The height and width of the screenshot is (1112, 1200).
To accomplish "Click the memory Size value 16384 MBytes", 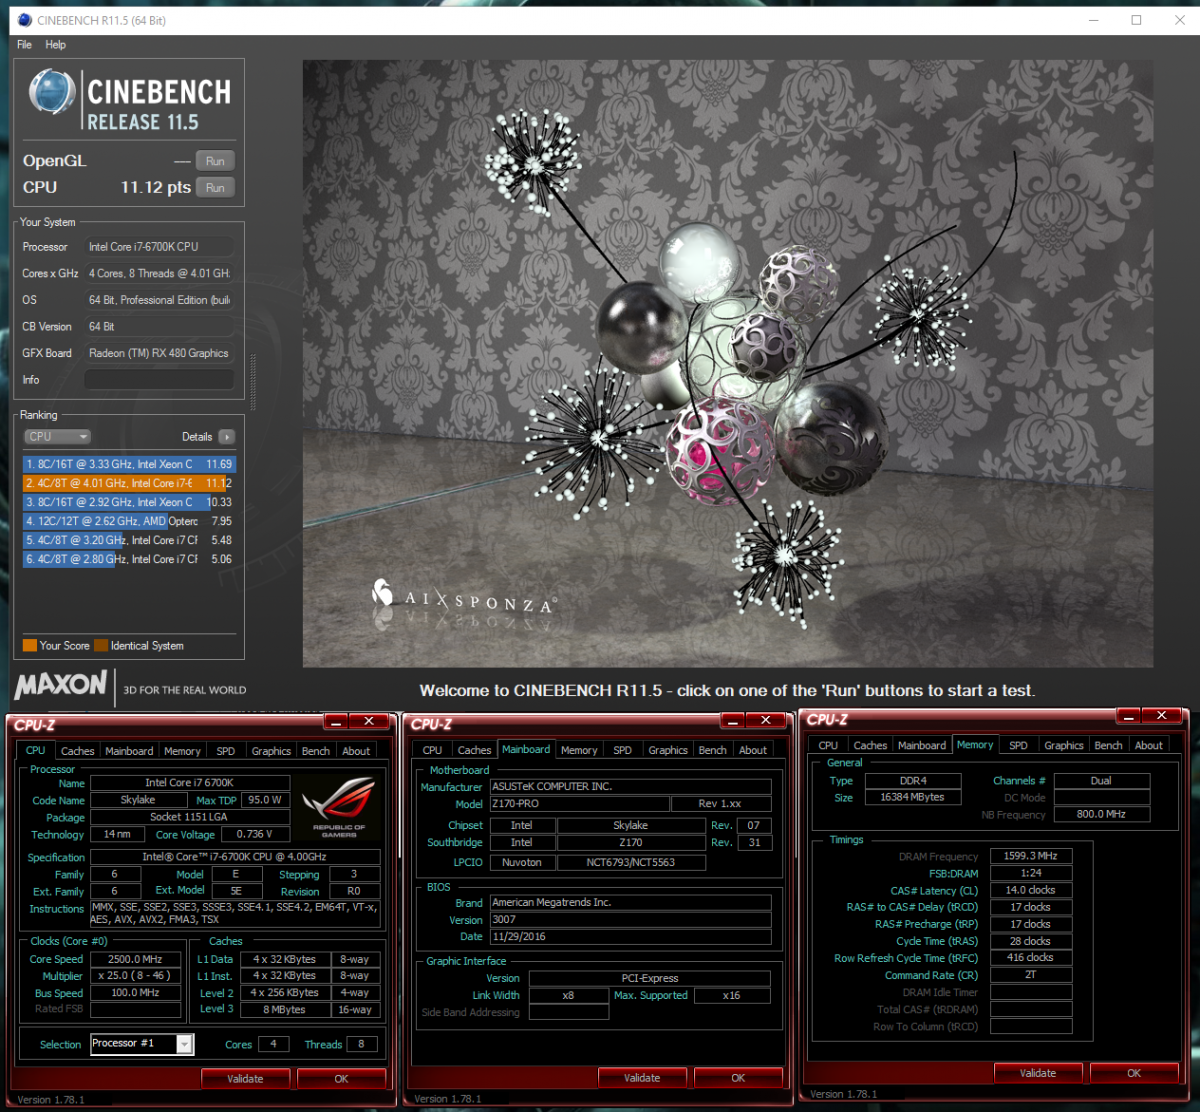I will (914, 797).
